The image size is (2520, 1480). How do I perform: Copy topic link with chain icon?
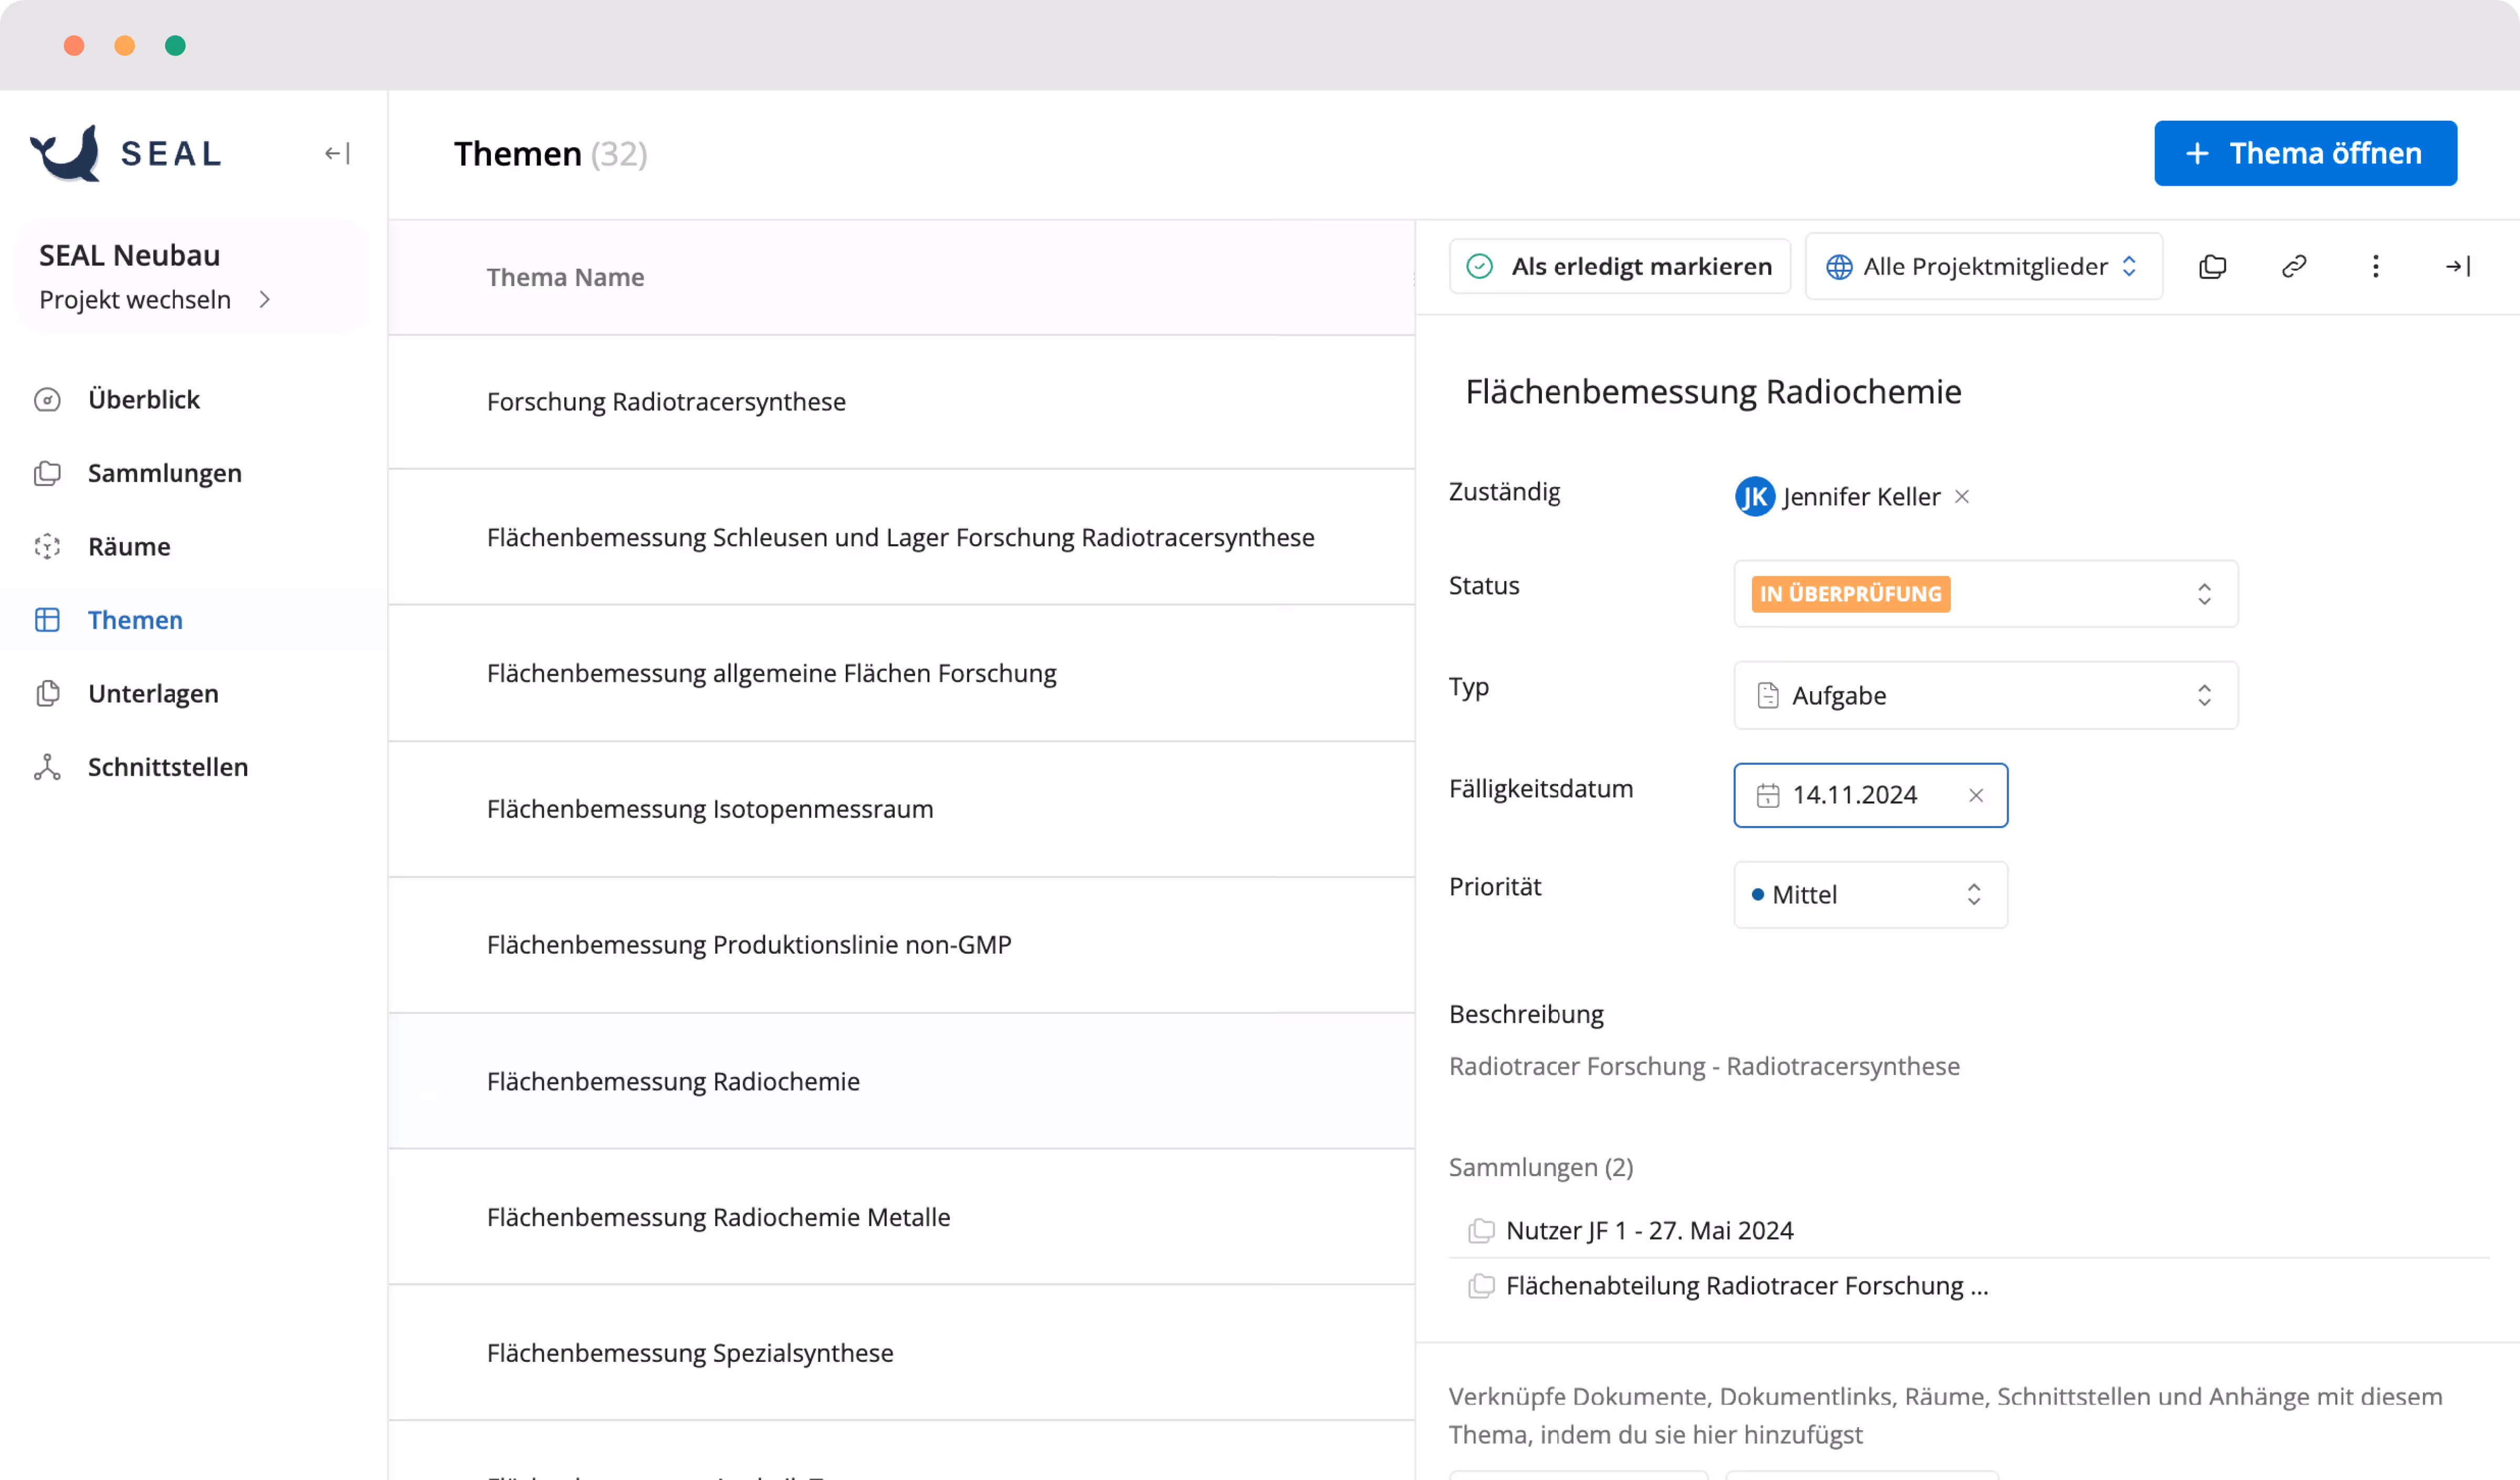pyautogui.click(x=2294, y=266)
